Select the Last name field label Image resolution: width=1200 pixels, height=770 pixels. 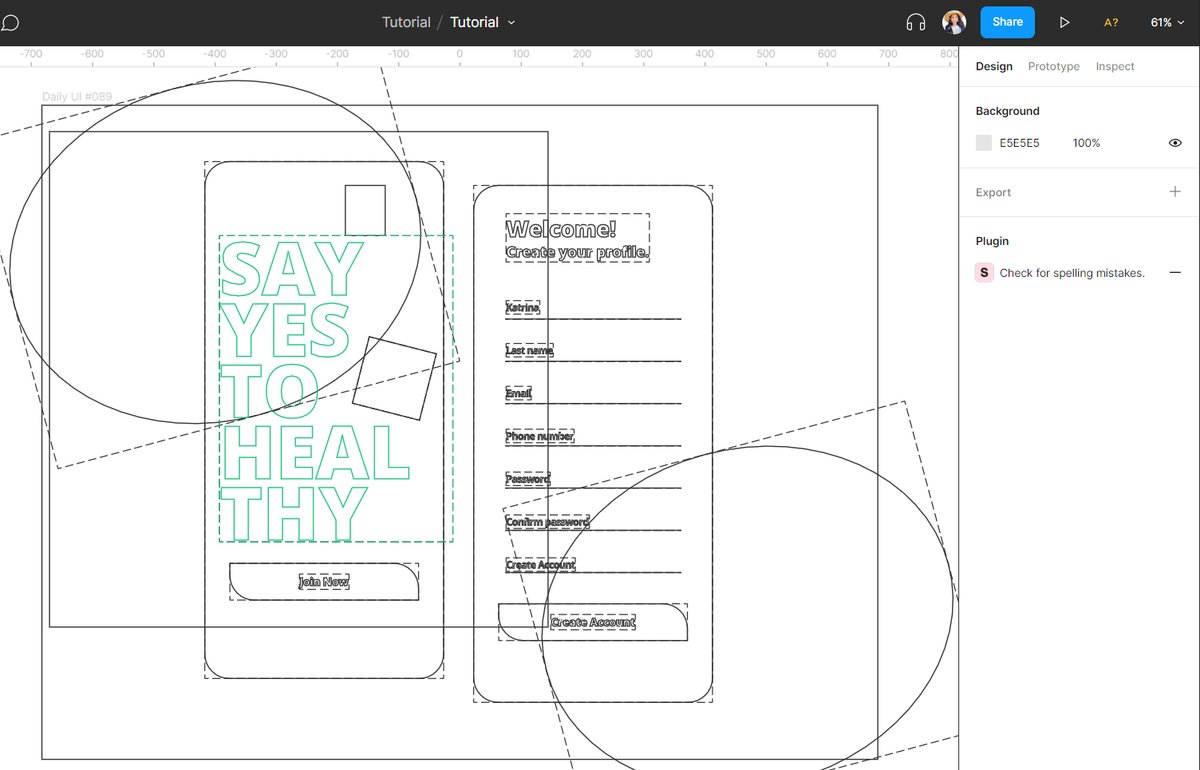529,350
